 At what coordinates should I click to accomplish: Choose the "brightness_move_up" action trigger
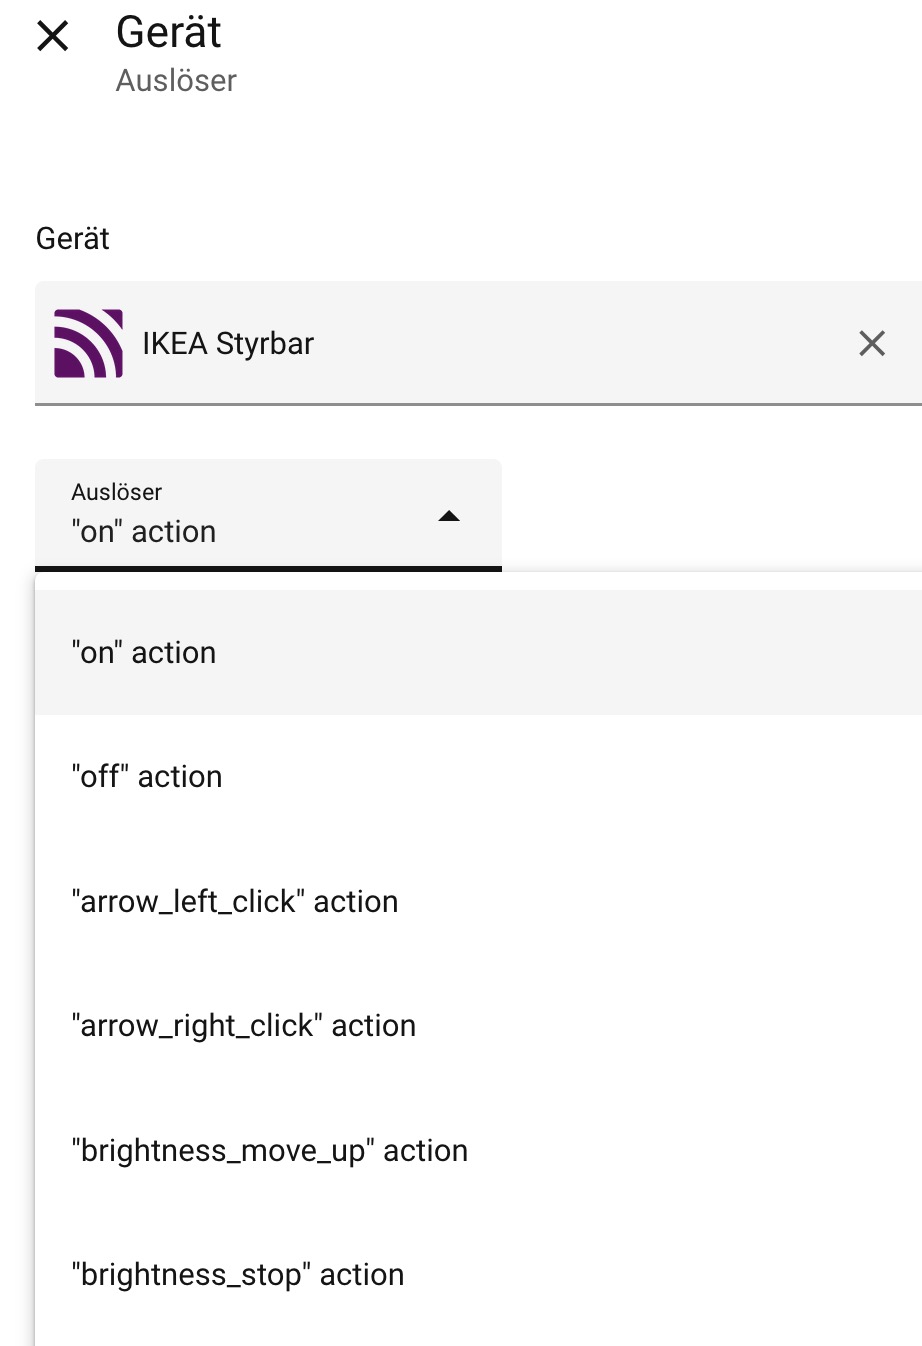[270, 1151]
